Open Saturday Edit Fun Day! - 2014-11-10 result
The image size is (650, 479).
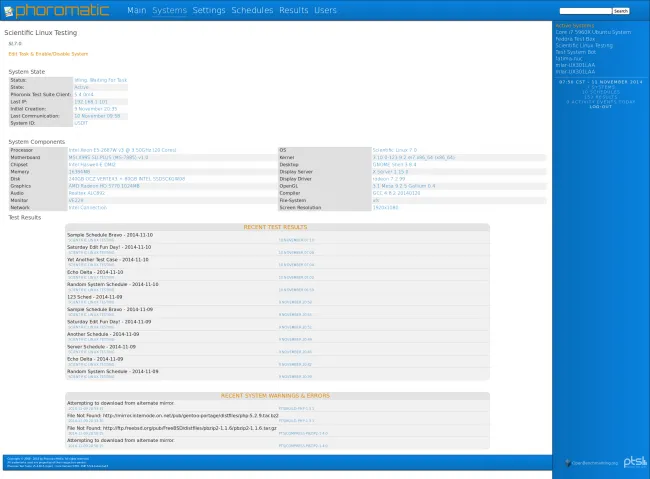tap(109, 247)
